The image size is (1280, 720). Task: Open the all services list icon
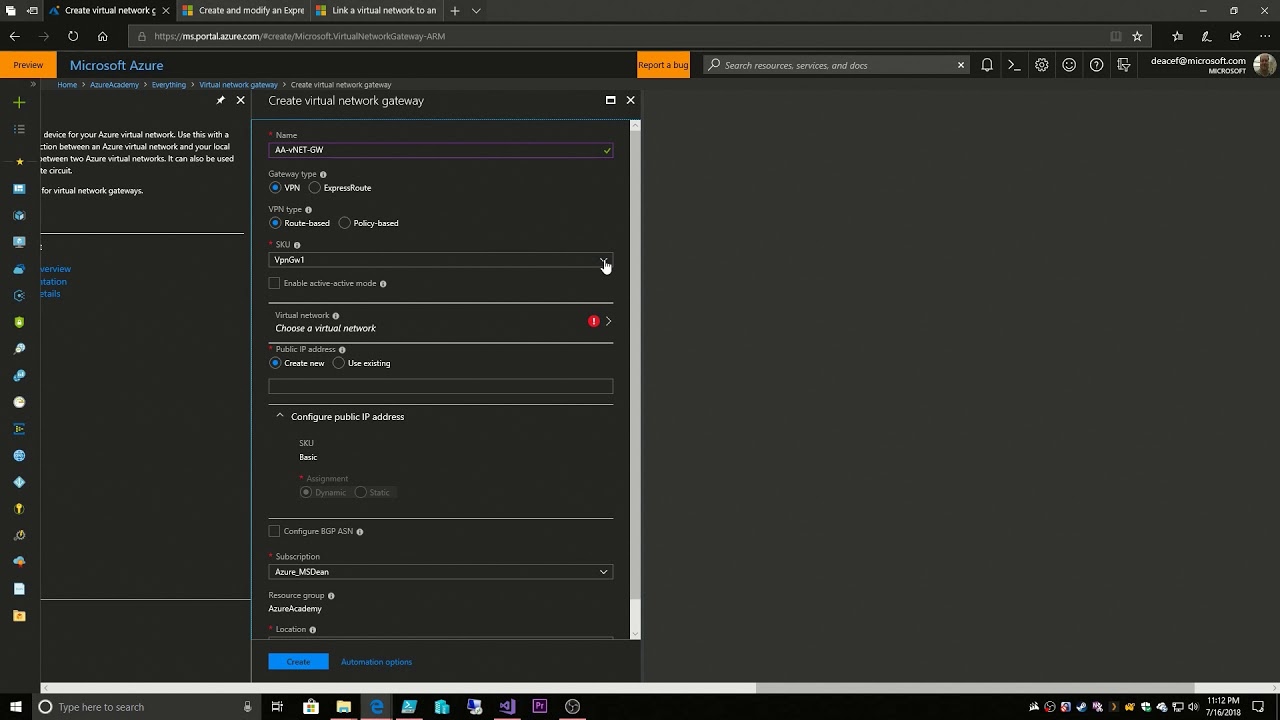click(x=19, y=129)
